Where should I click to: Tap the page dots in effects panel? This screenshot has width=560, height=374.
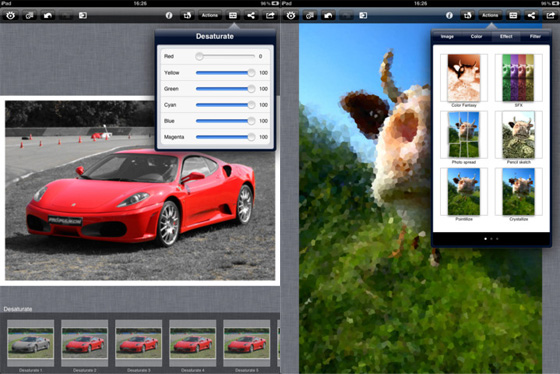pos(491,239)
